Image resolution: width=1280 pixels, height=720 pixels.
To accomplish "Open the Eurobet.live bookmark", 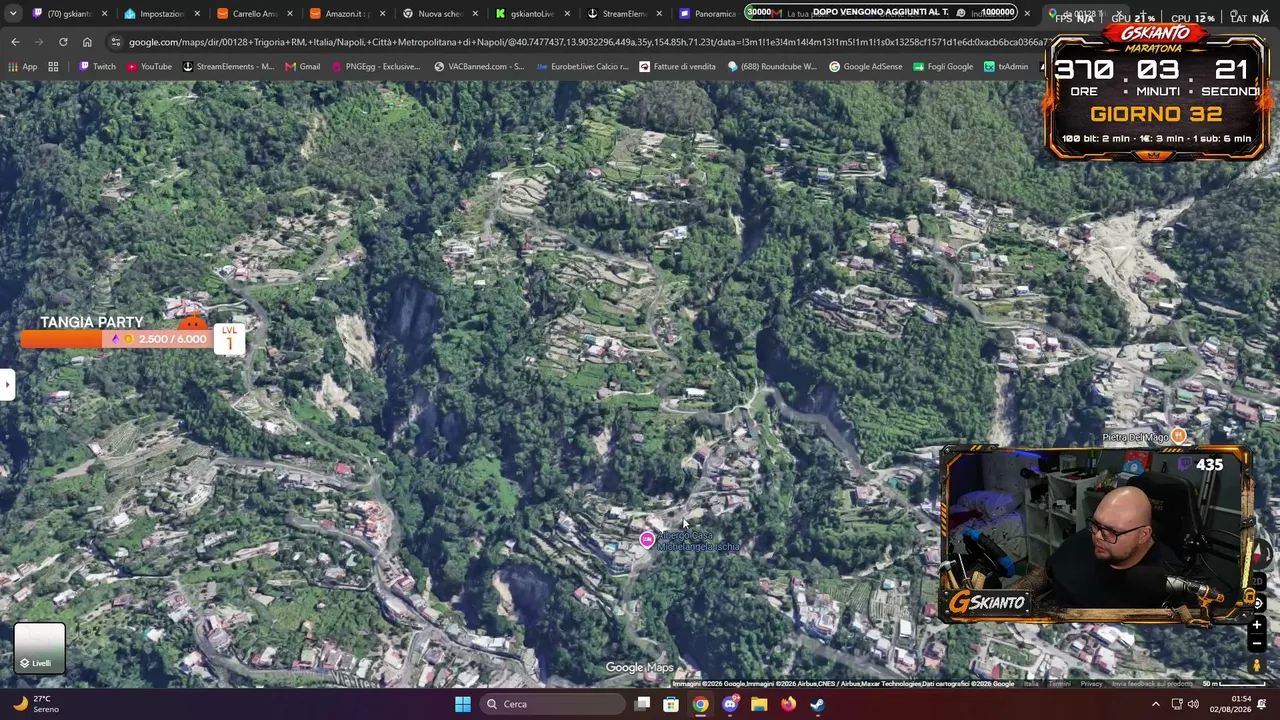I will (582, 67).
